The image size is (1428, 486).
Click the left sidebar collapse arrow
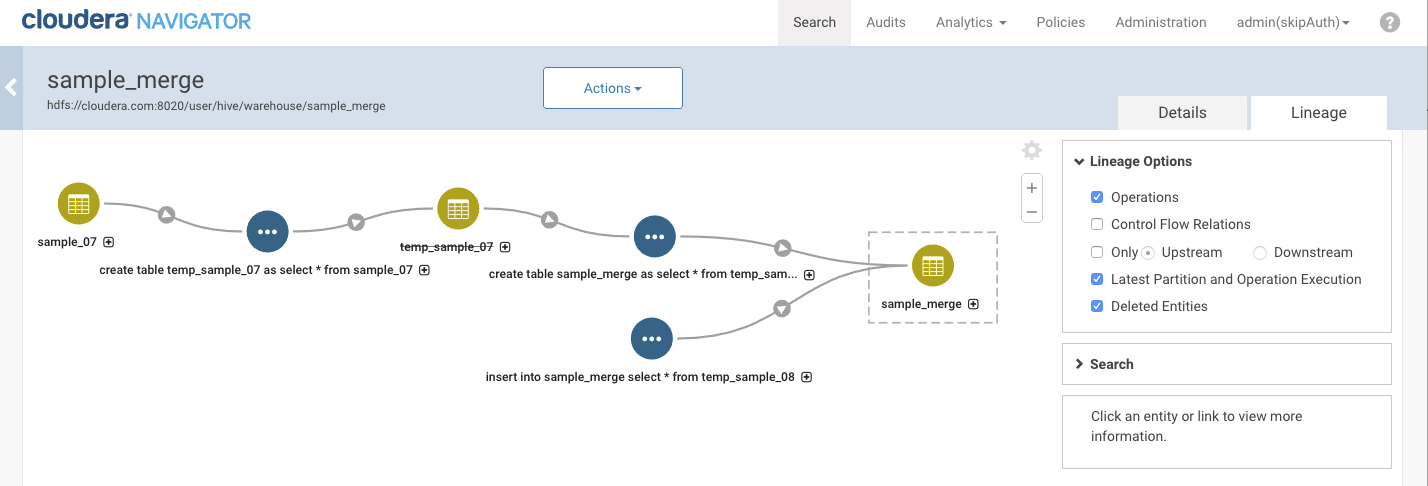pos(11,87)
